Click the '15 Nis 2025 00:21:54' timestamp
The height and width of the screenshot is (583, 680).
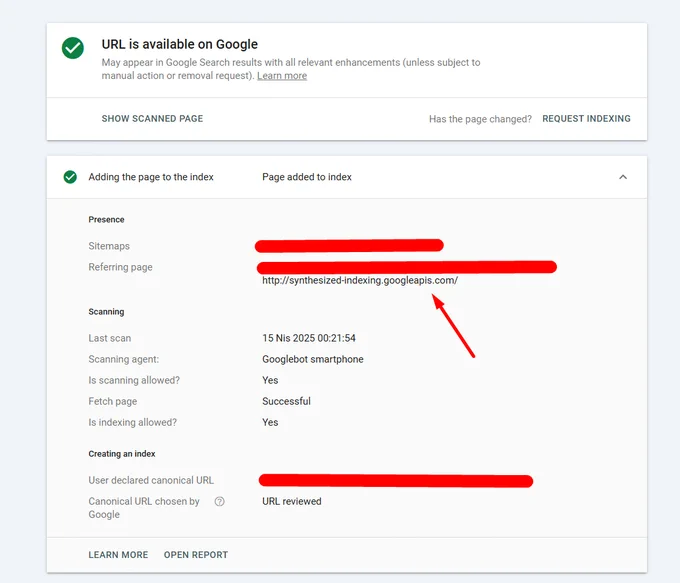pos(309,338)
